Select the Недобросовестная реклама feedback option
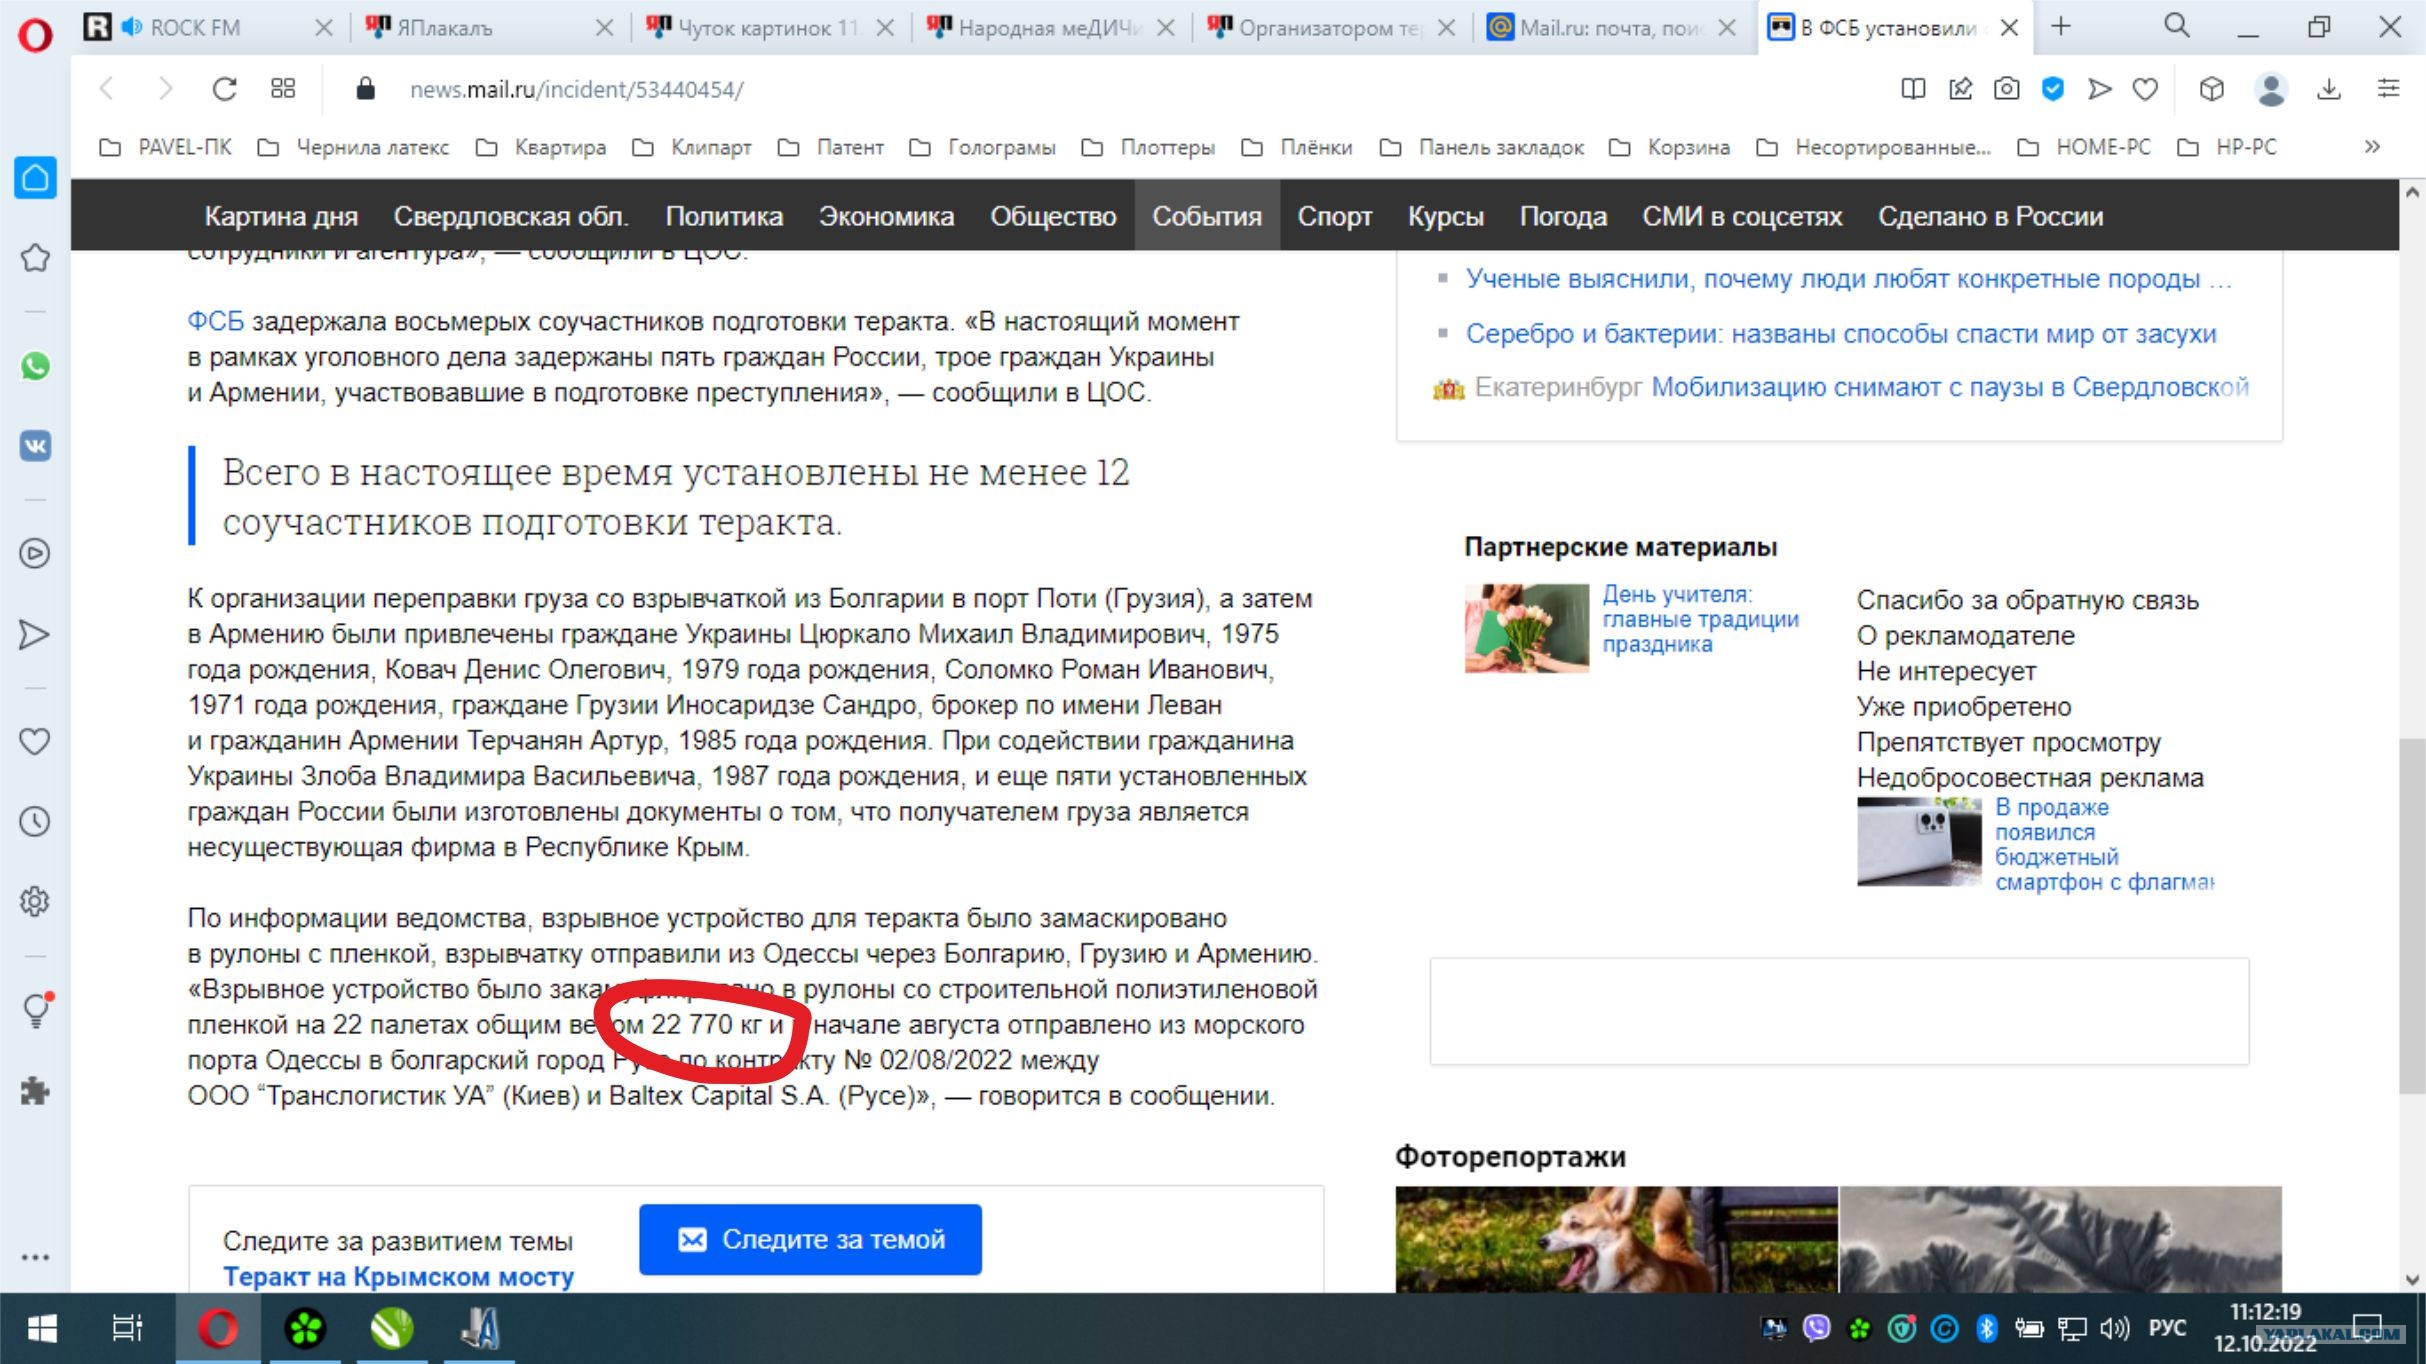 pyautogui.click(x=2030, y=777)
